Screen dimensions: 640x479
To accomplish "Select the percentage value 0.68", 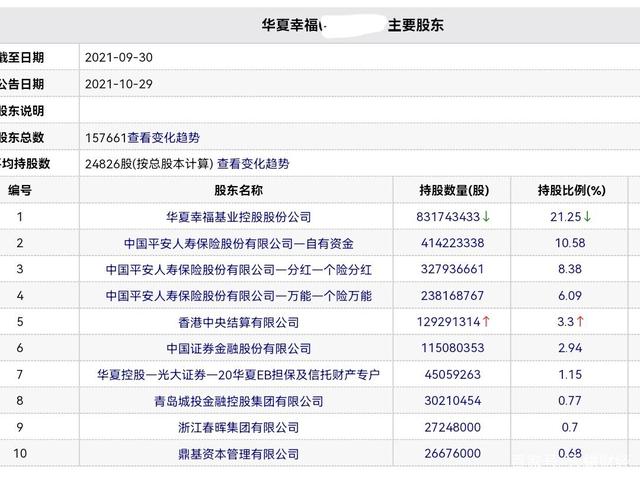I will coord(570,453).
